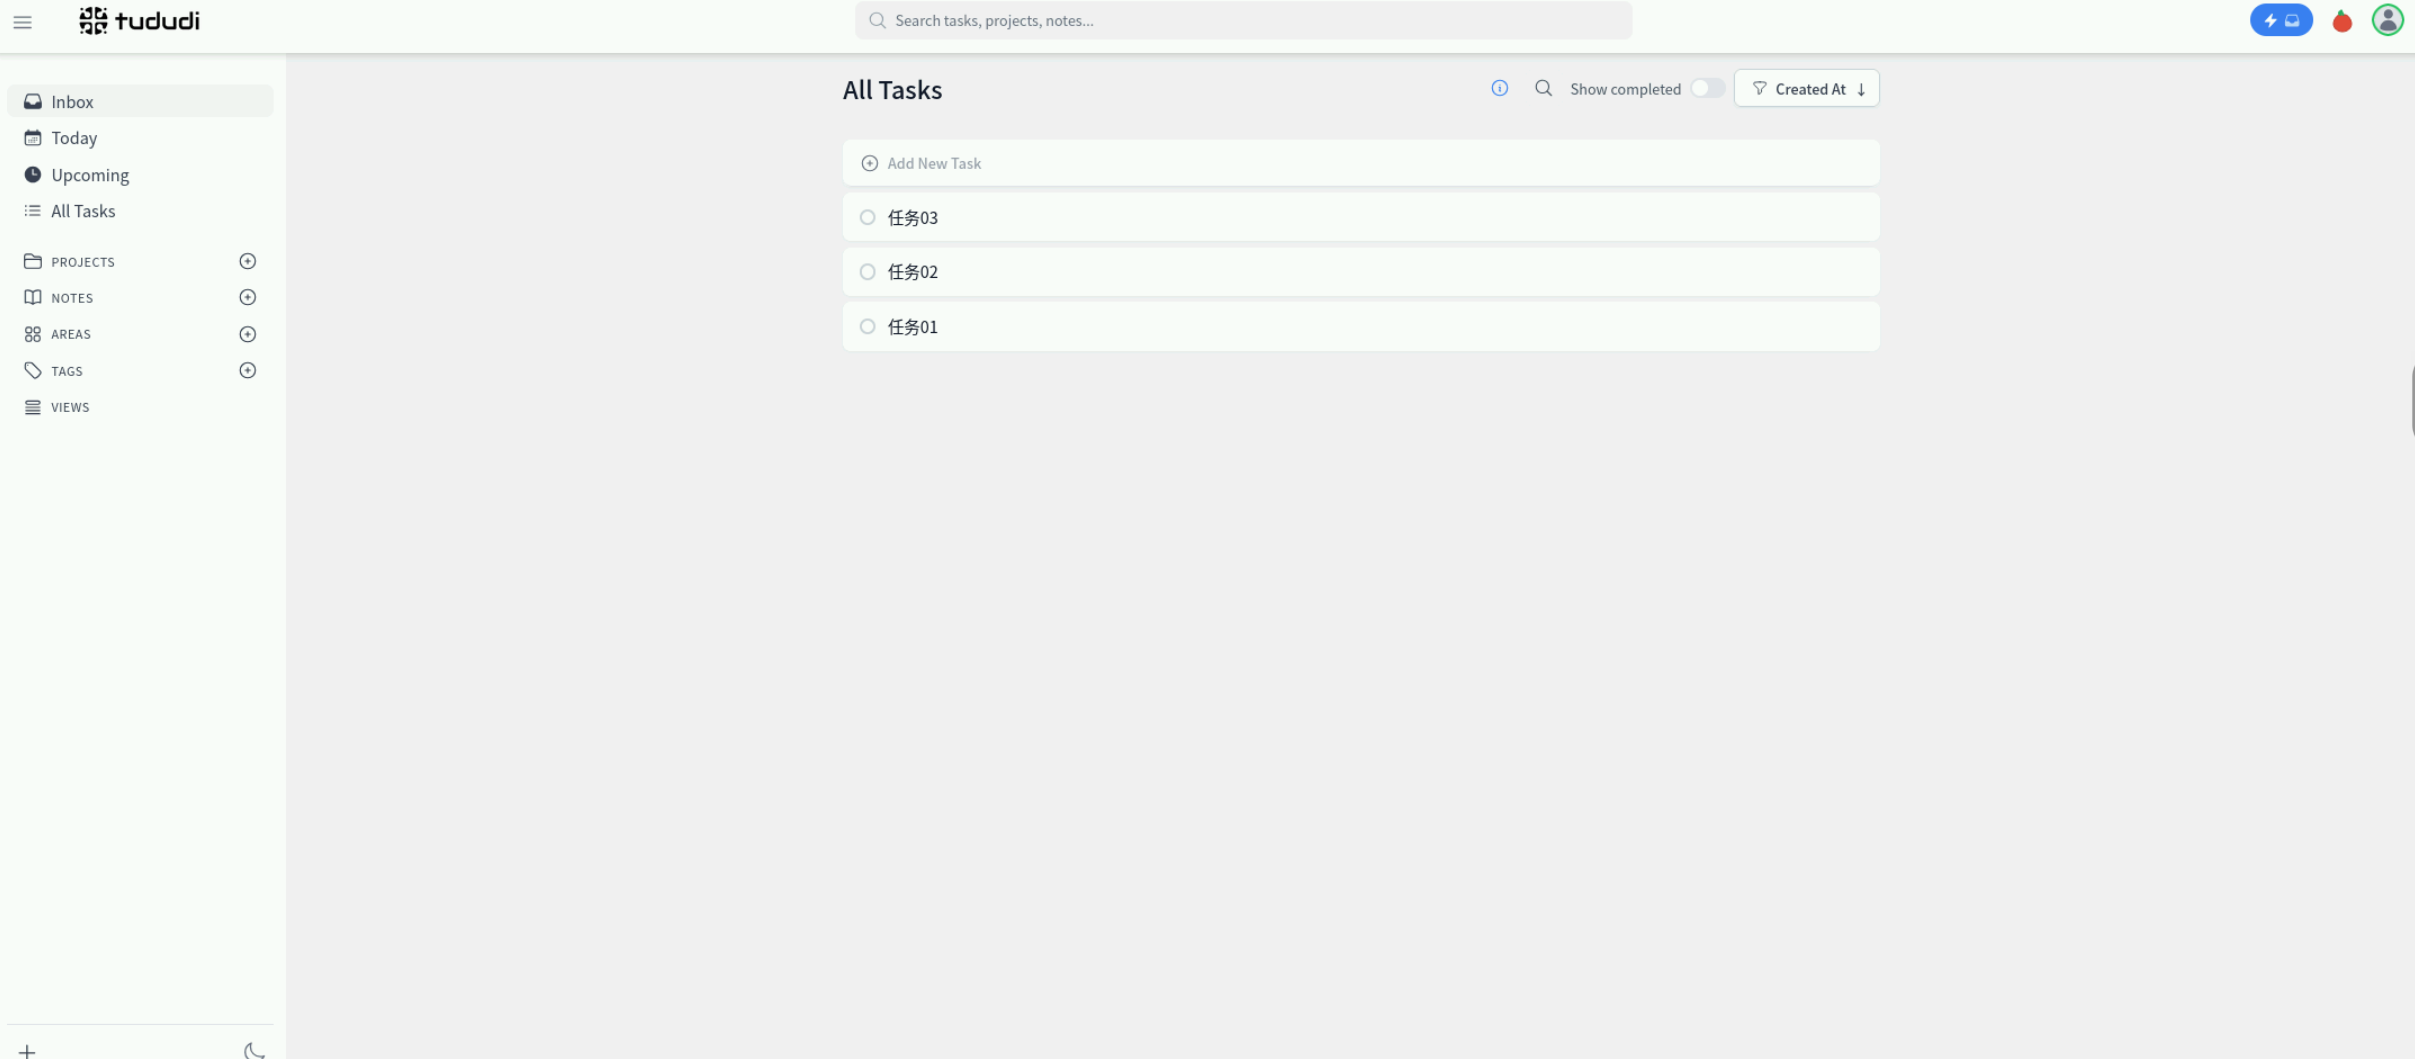Open the Tags section

coord(67,371)
